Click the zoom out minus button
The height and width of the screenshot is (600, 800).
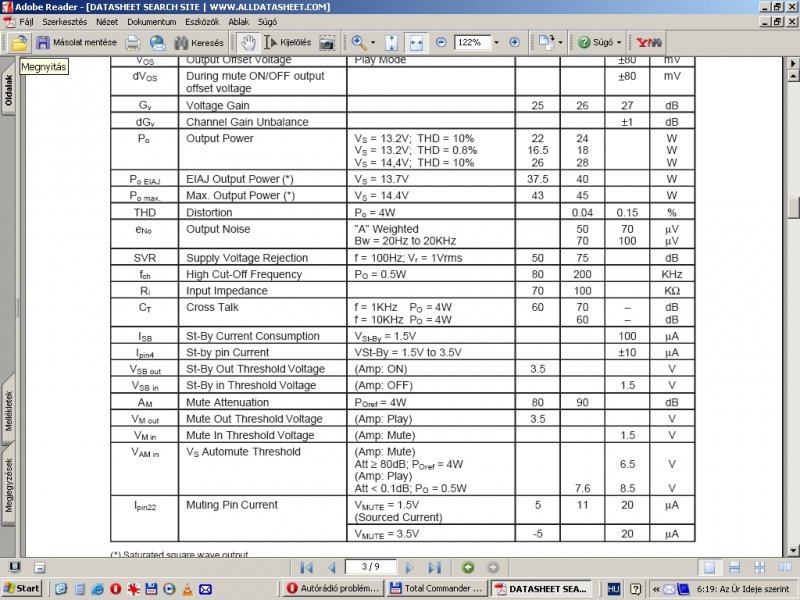(x=441, y=42)
